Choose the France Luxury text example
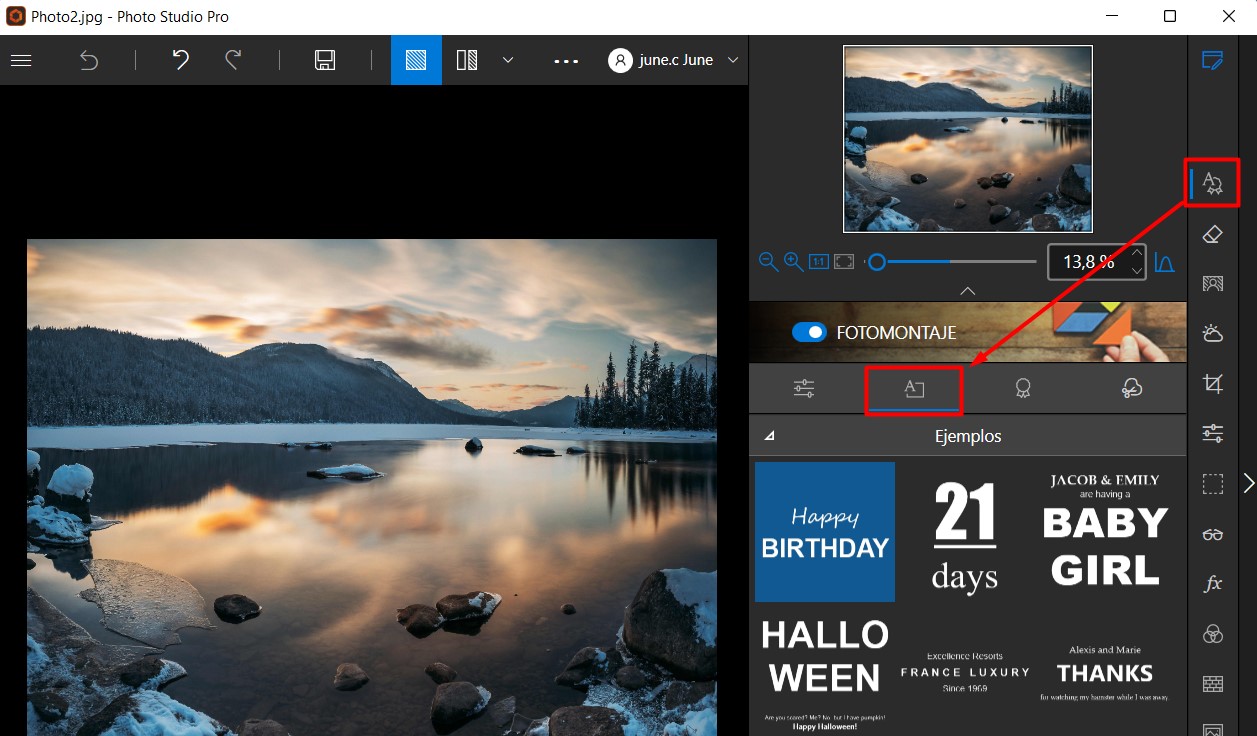Image resolution: width=1257 pixels, height=736 pixels. [965, 672]
